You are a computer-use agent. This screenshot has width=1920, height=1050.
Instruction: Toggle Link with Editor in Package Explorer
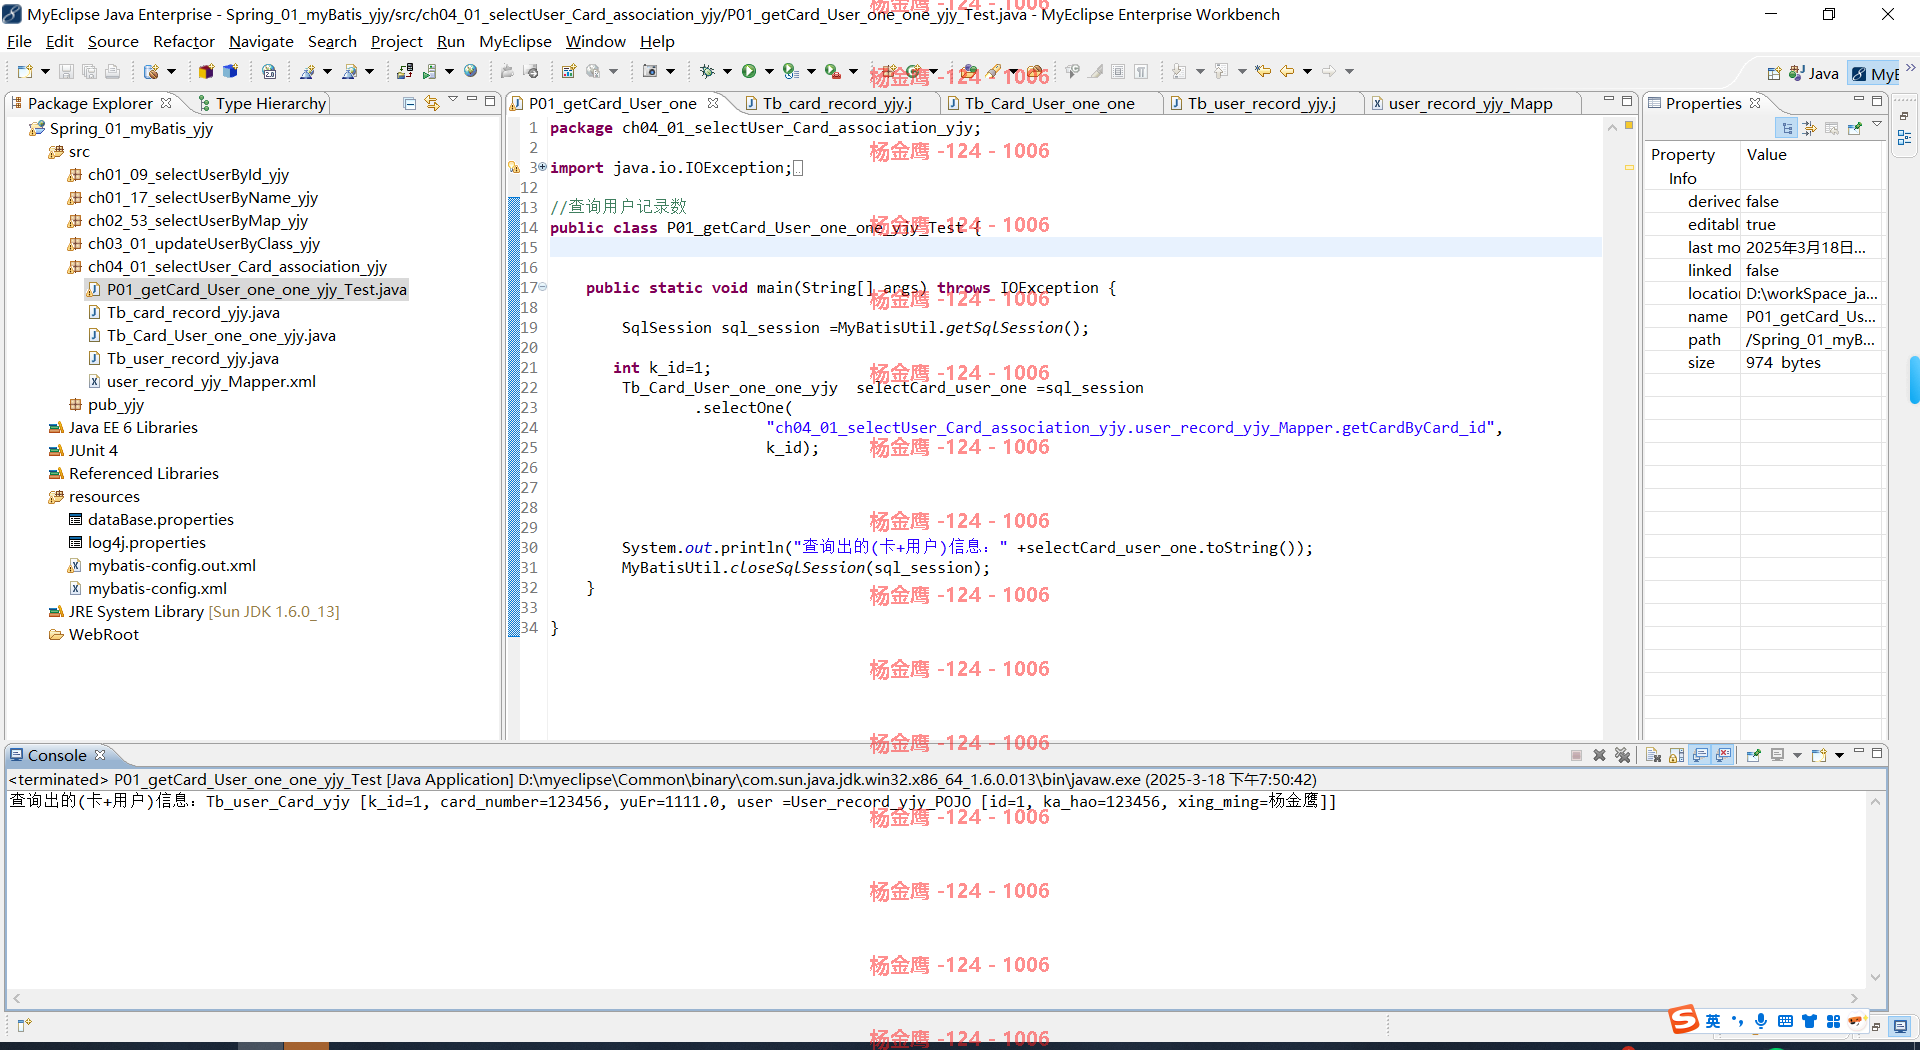[x=432, y=103]
